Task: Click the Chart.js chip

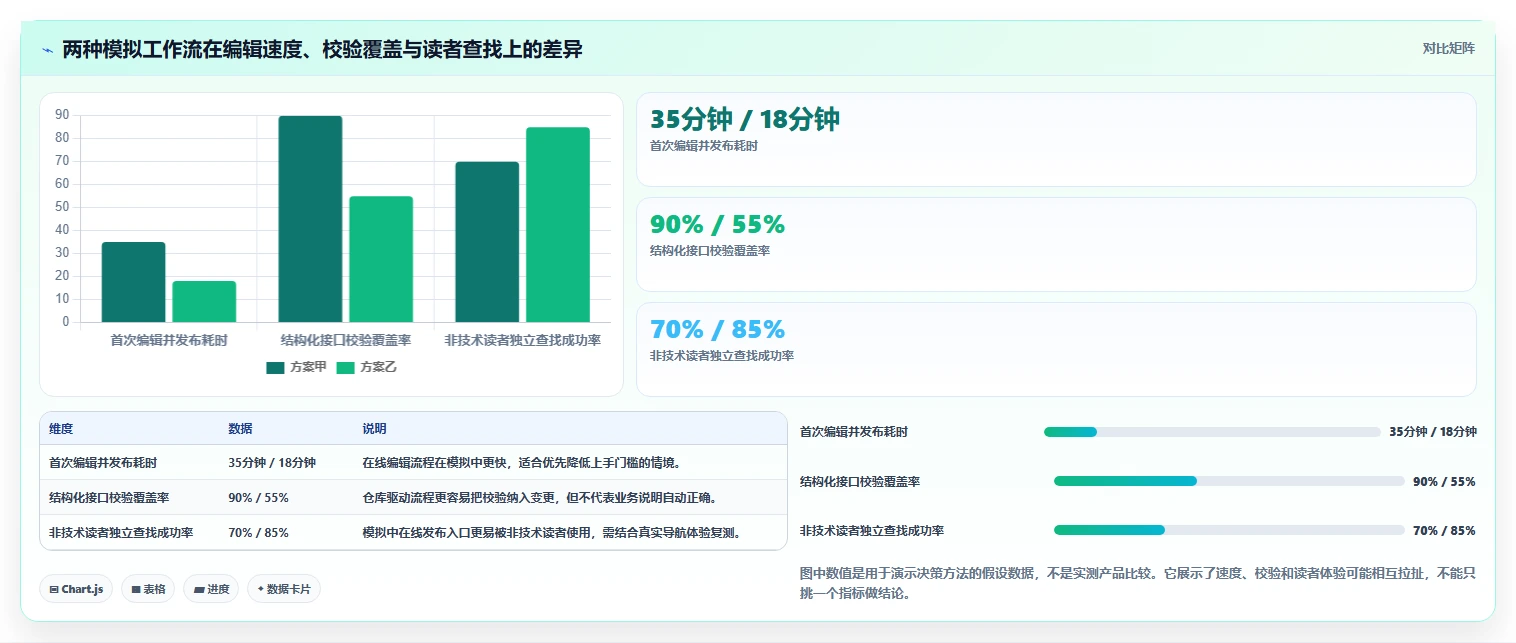Action: [x=77, y=589]
